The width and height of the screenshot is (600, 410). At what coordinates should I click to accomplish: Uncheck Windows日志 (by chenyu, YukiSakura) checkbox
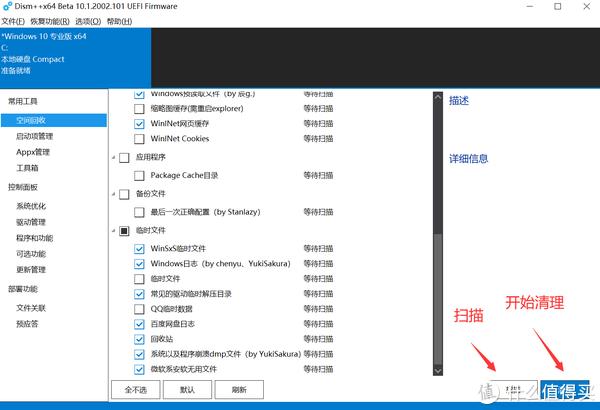coord(139,264)
